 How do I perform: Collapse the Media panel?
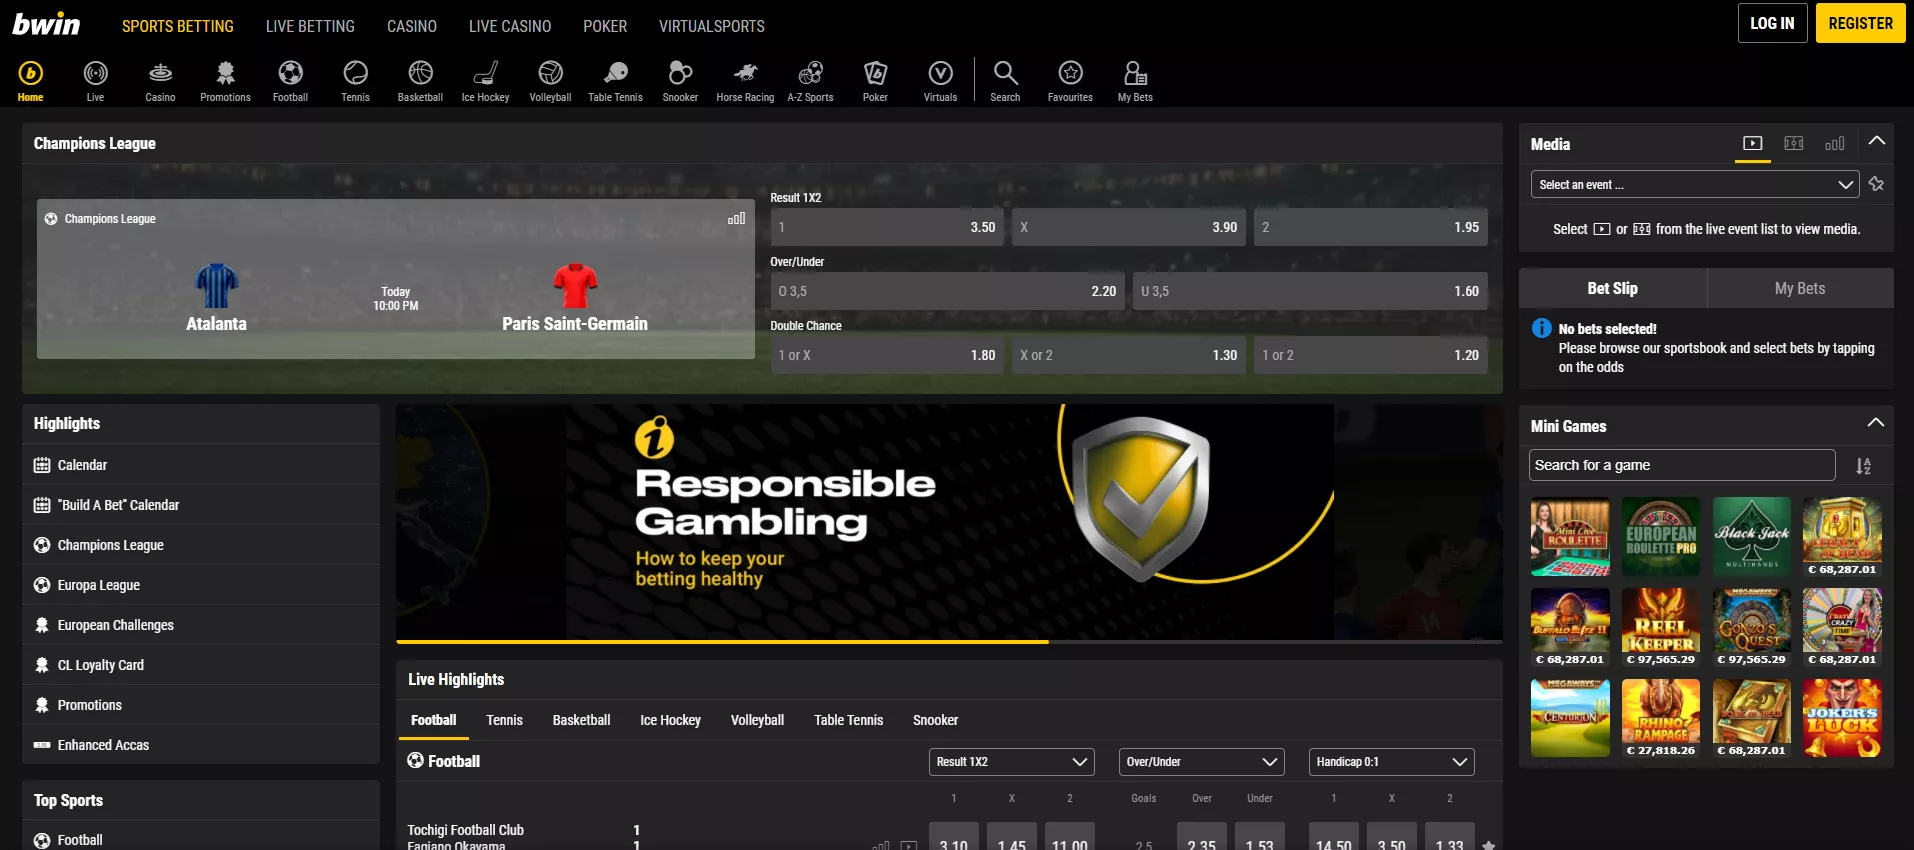point(1876,142)
